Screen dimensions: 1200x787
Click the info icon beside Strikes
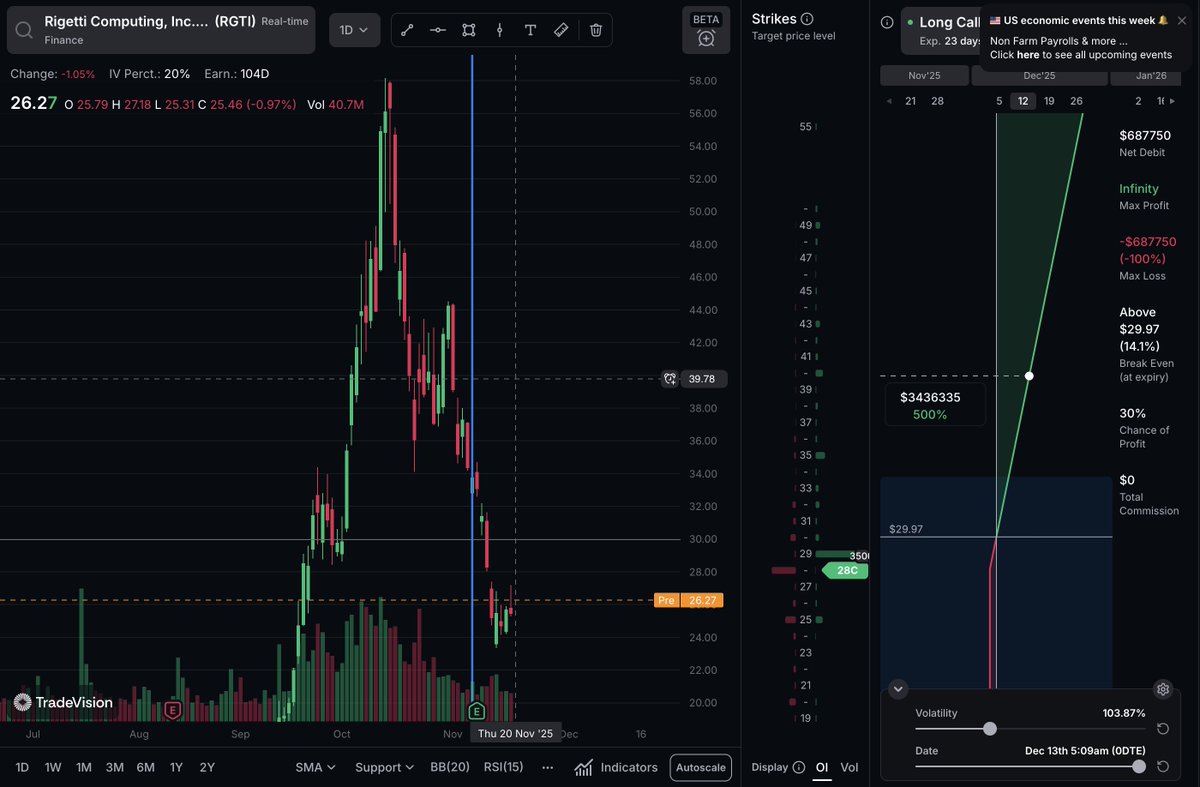click(807, 19)
